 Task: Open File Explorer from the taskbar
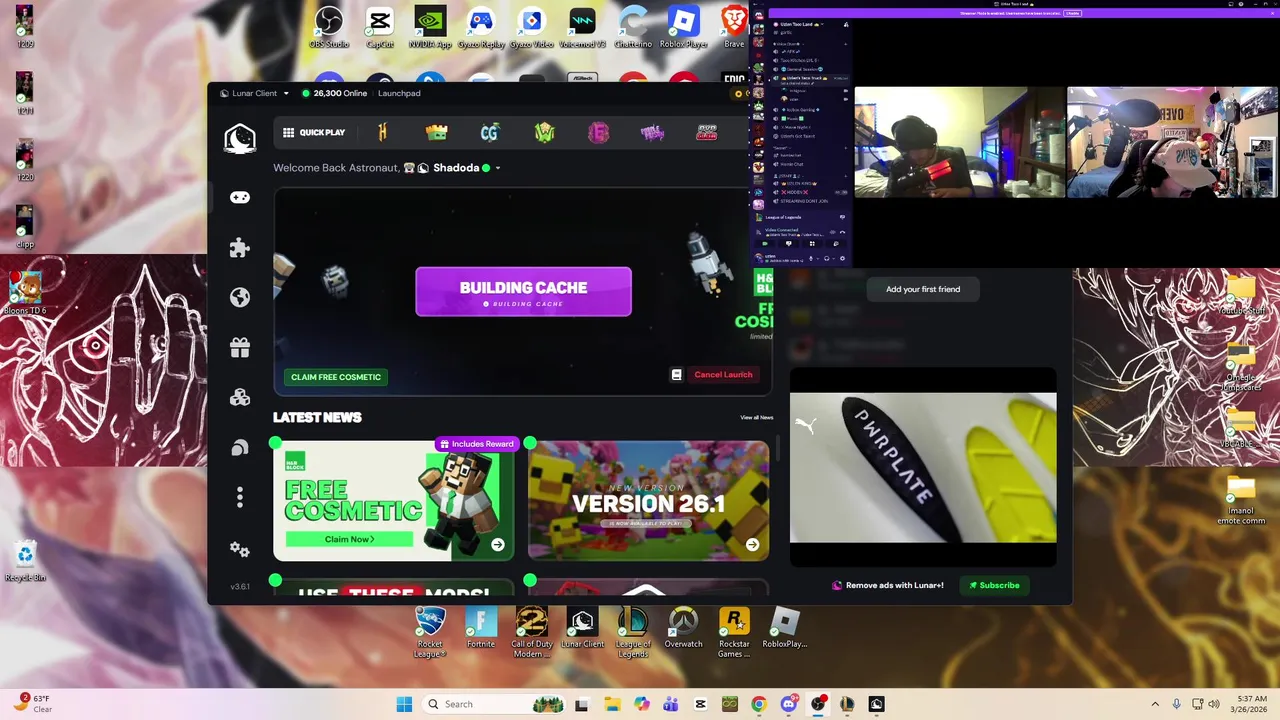tap(611, 704)
